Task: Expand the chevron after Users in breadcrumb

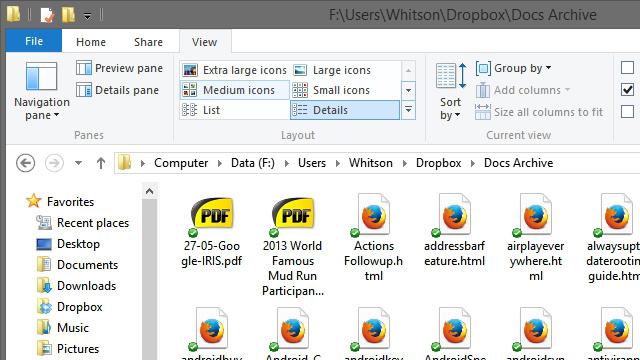Action: [338, 163]
